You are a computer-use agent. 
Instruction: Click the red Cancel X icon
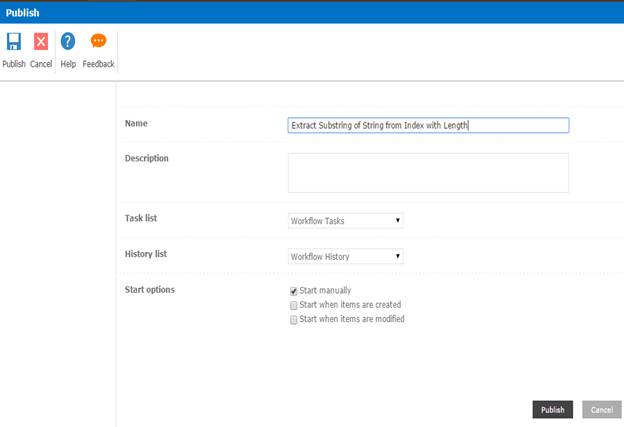(41, 42)
